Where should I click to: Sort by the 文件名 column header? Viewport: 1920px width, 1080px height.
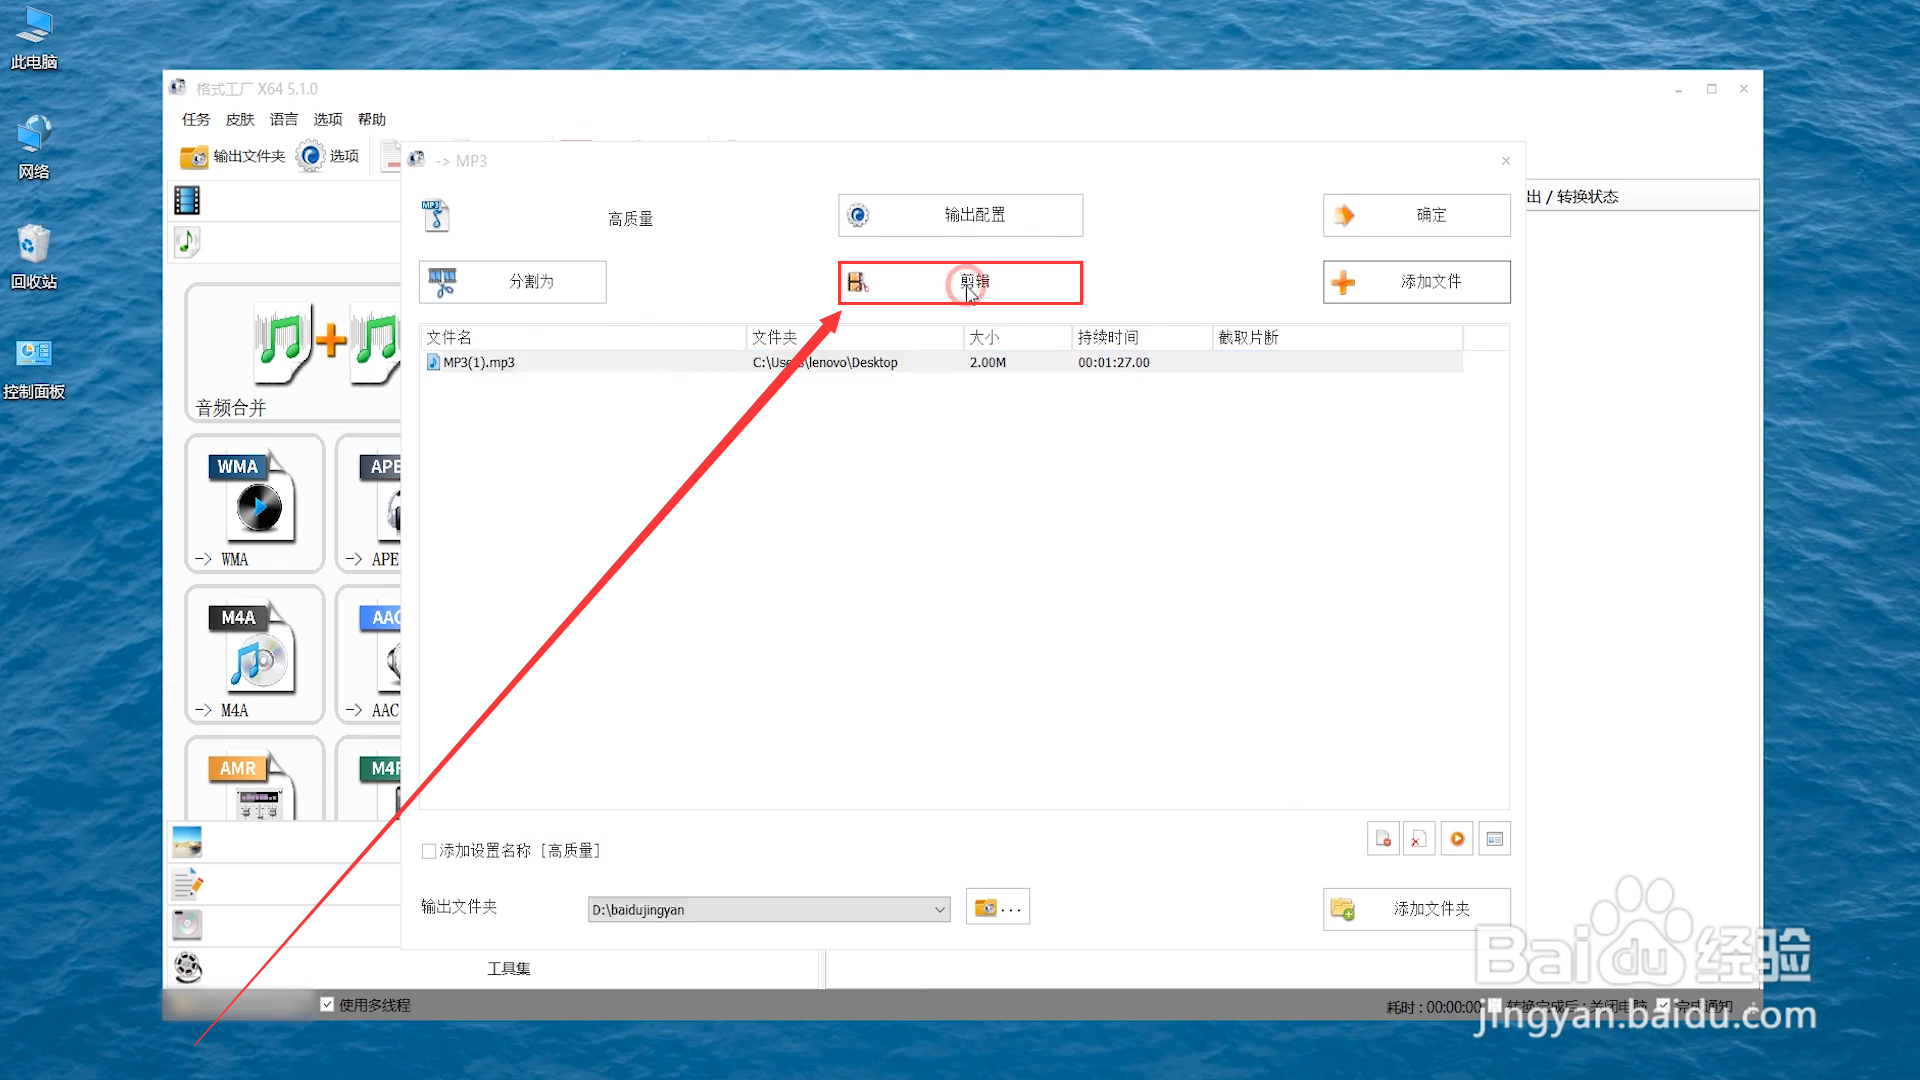coord(583,337)
